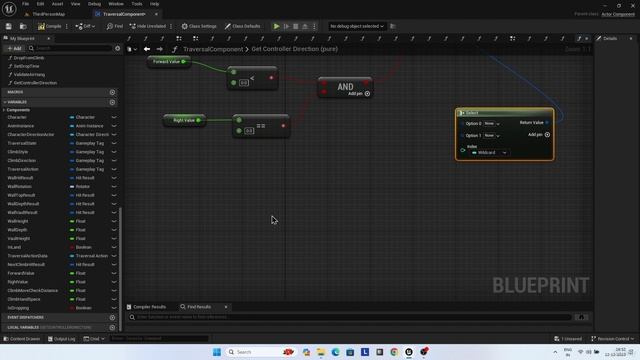Compile the blueprint
This screenshot has height=360, width=640.
(50, 26)
